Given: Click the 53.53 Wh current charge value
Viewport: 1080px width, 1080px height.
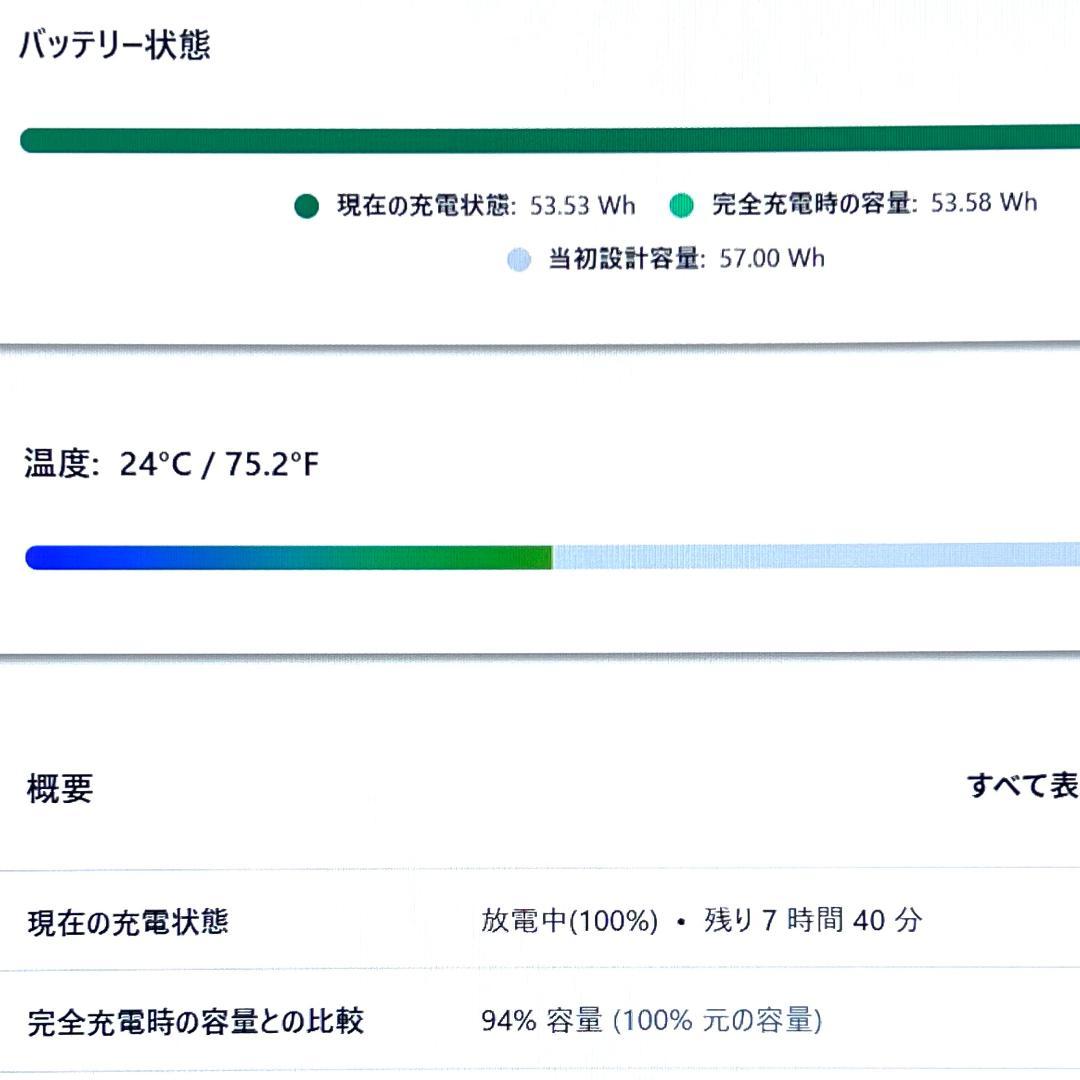Looking at the screenshot, I should click(582, 206).
